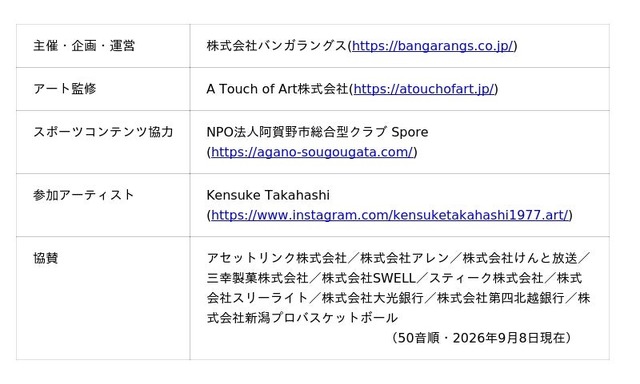The width and height of the screenshot is (640, 384).
Task: Click the 主催・企画・運営 row label
Action: (x=84, y=46)
